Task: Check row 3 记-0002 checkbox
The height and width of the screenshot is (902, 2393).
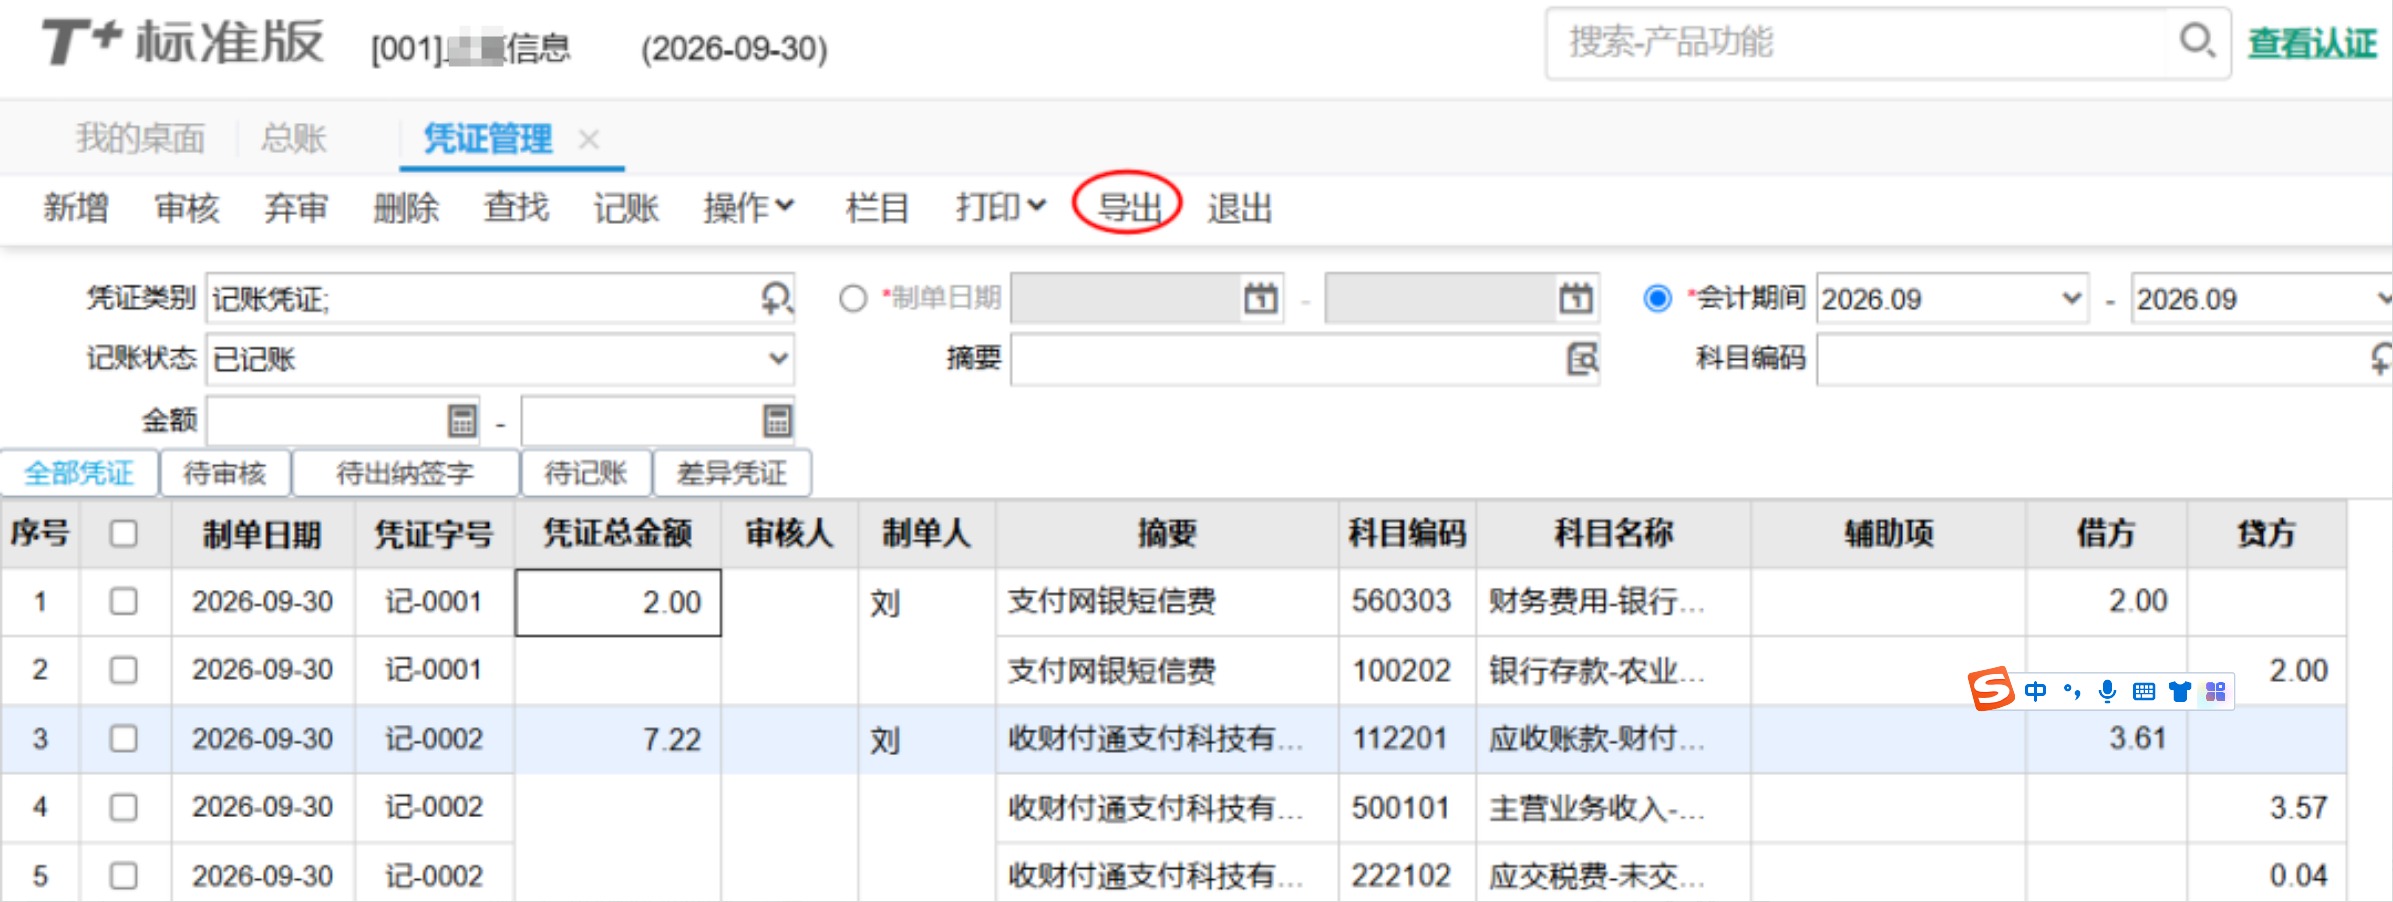Action: click(124, 739)
